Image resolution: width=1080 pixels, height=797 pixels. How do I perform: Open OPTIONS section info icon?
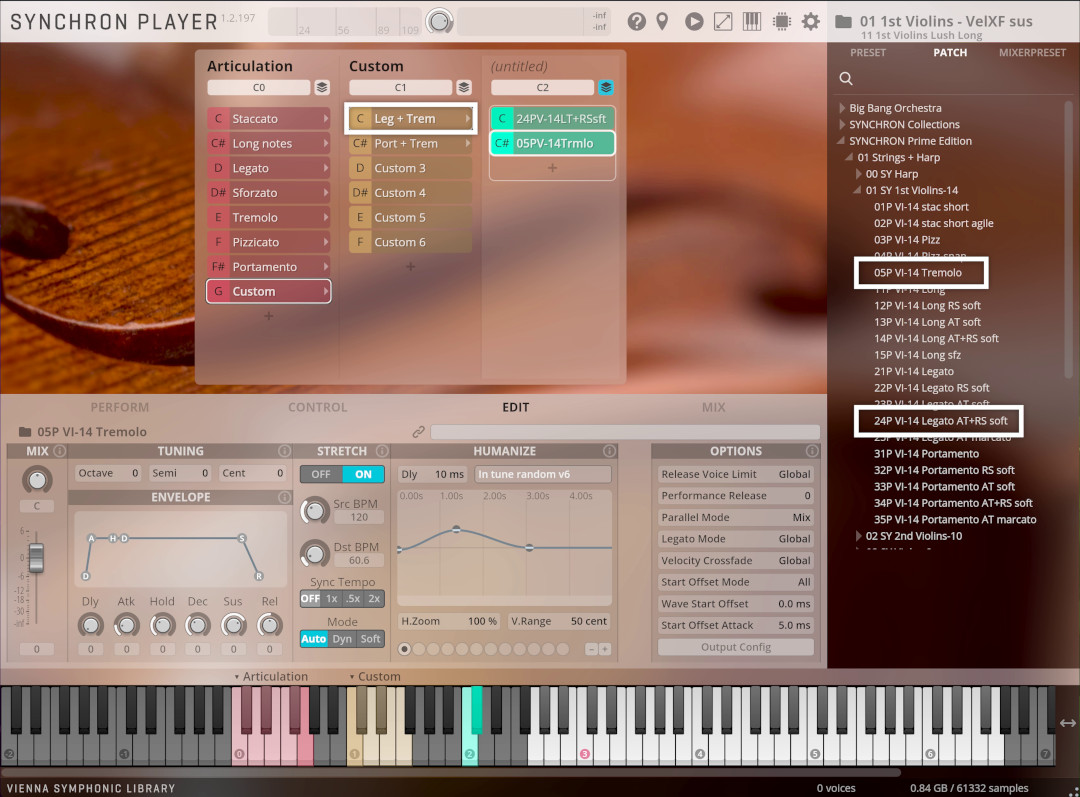(812, 451)
